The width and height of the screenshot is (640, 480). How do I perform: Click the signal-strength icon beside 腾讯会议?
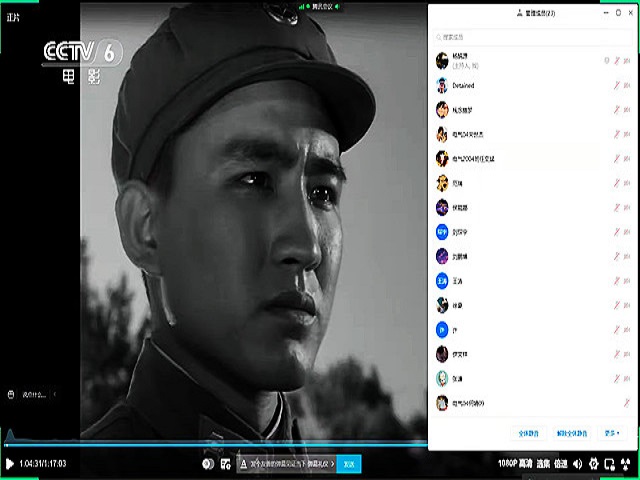tap(302, 7)
